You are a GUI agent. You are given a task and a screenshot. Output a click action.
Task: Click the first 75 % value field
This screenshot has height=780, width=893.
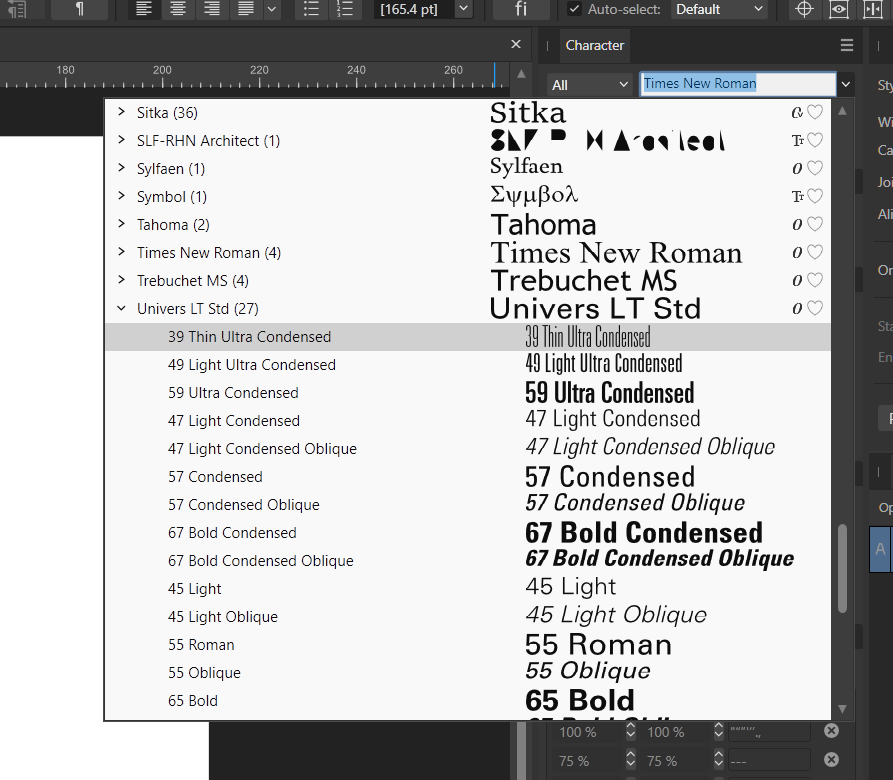pyautogui.click(x=586, y=761)
